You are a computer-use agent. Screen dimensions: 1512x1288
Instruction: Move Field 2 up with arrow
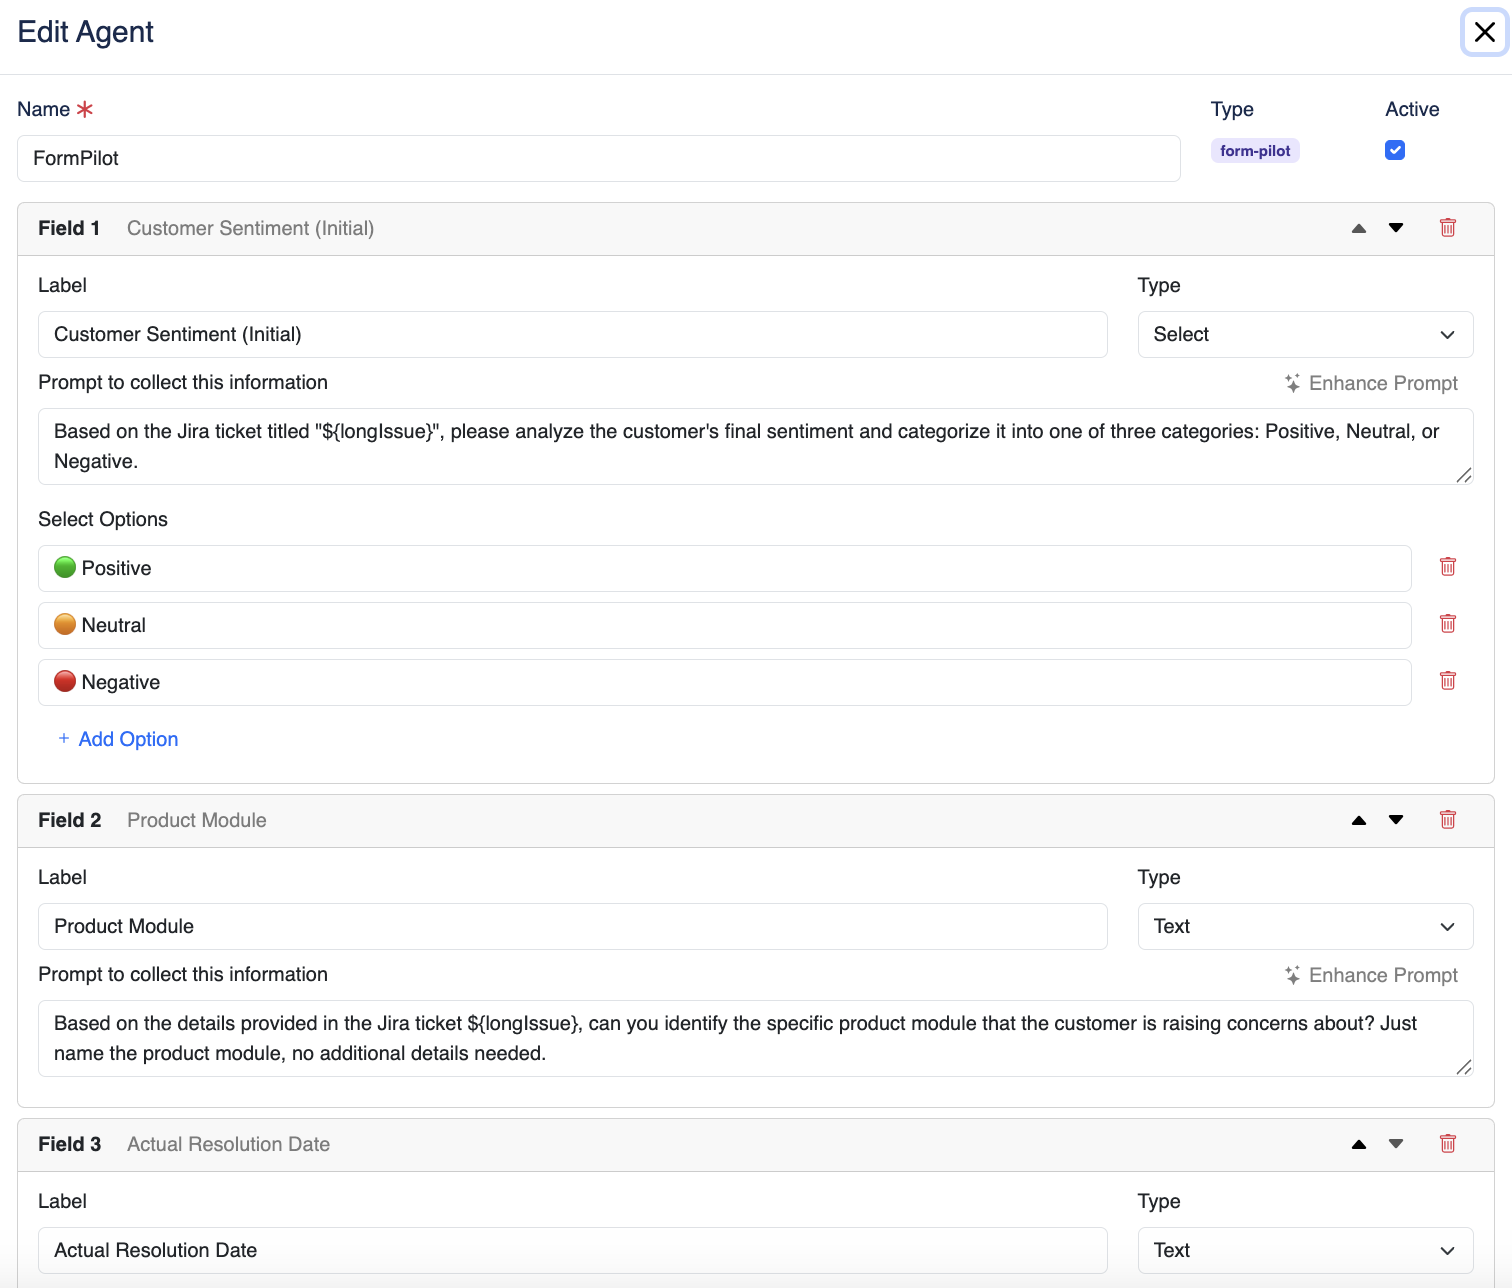(1358, 820)
